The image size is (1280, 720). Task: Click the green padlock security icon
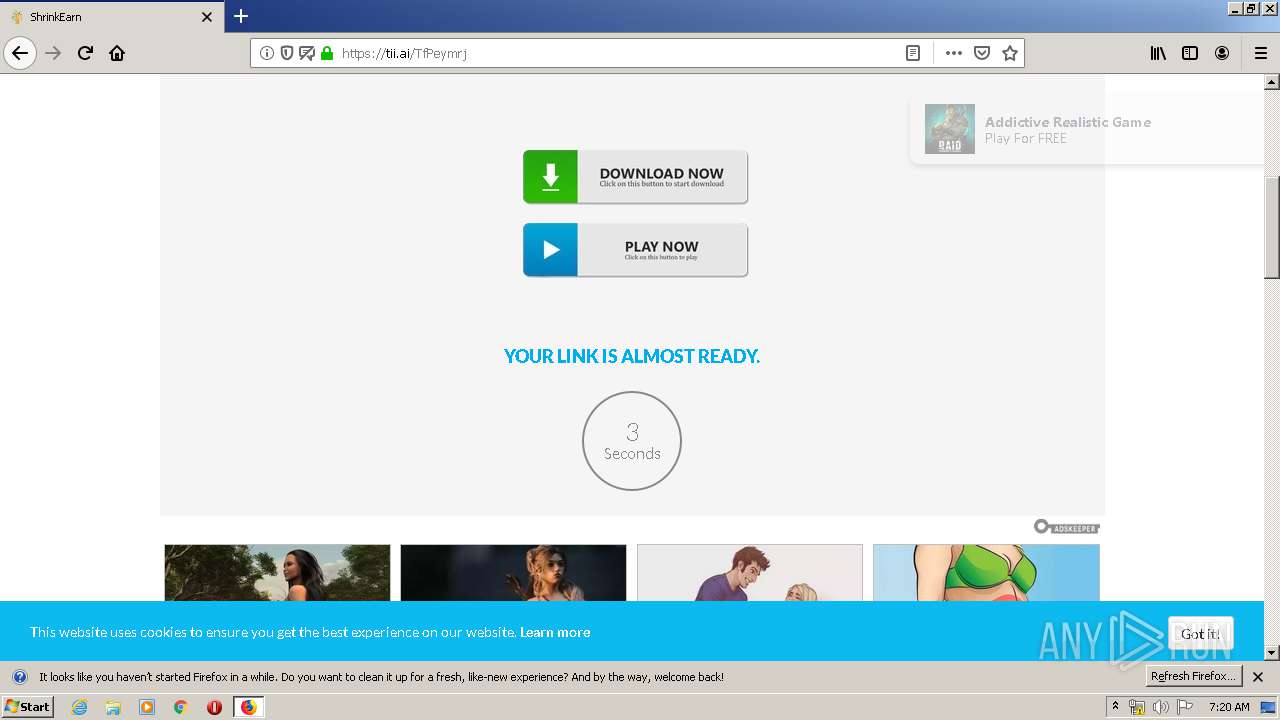326,53
